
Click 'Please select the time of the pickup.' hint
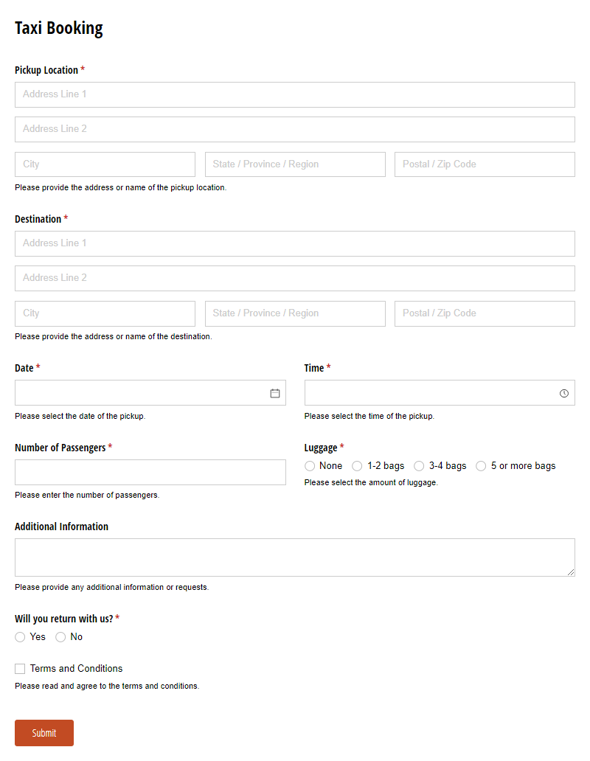[x=369, y=416]
